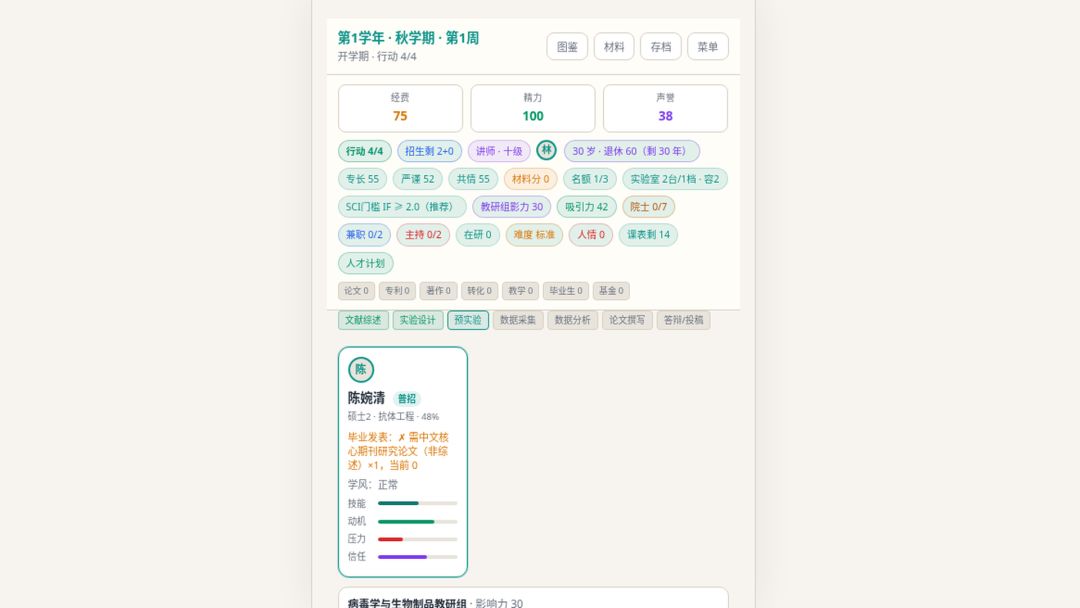Select the 数据分析 stage tab

point(572,320)
